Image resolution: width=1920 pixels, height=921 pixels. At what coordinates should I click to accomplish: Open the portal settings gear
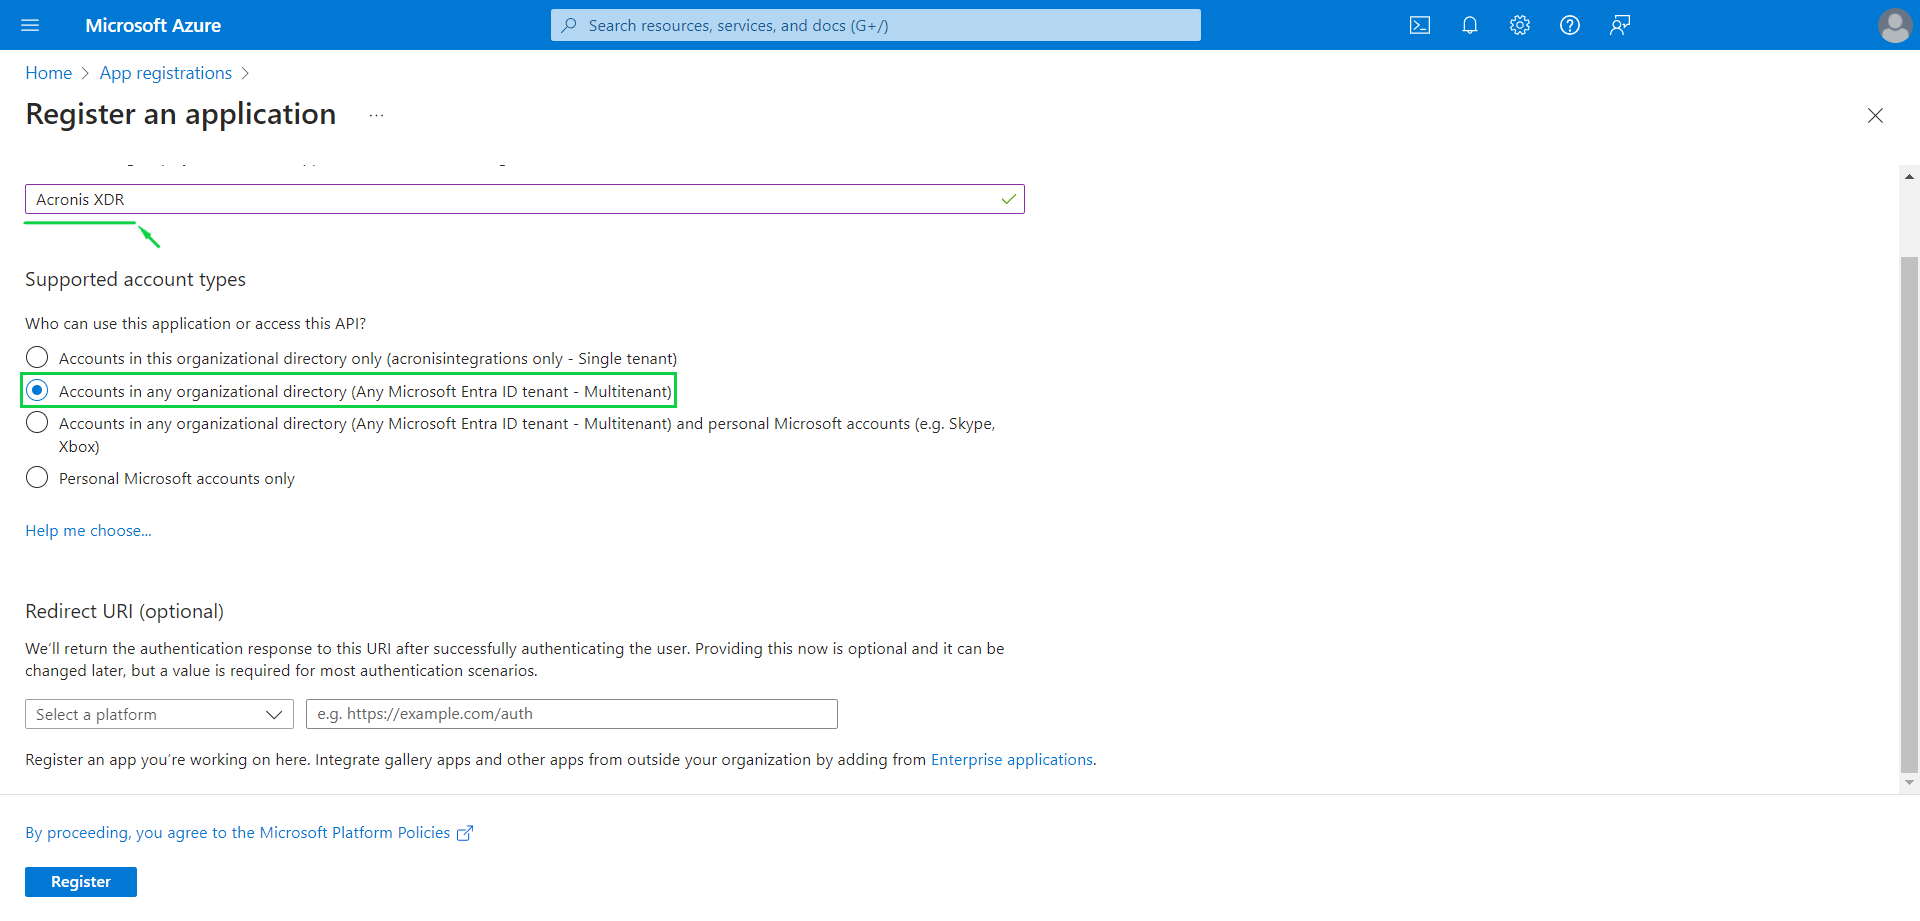tap(1519, 25)
